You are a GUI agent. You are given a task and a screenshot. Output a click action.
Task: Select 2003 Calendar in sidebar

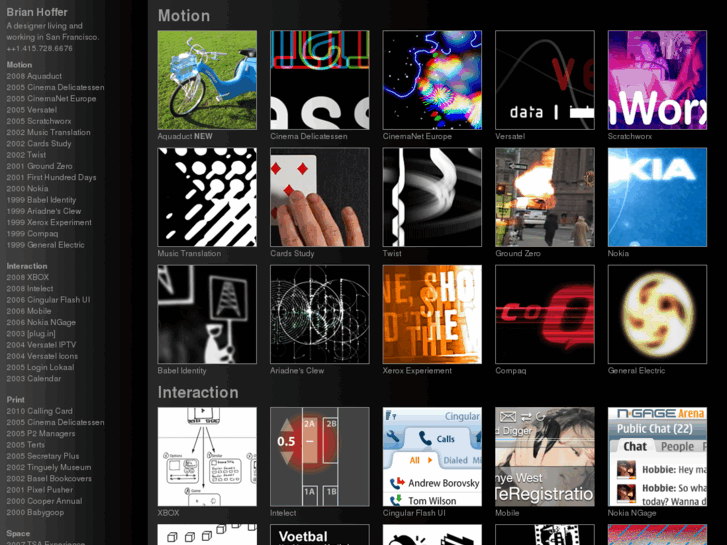pos(33,378)
